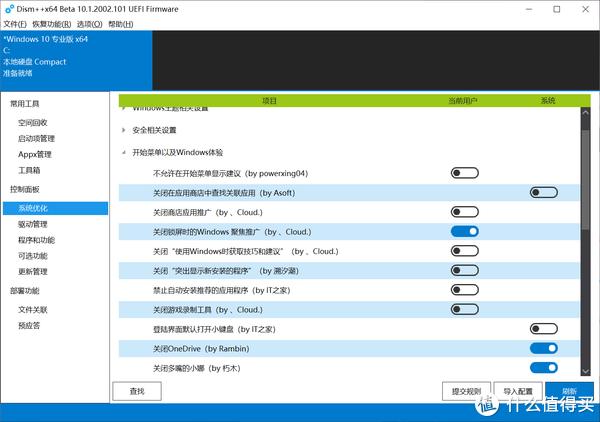Open 可选功能 in sidebar

(x=33, y=256)
